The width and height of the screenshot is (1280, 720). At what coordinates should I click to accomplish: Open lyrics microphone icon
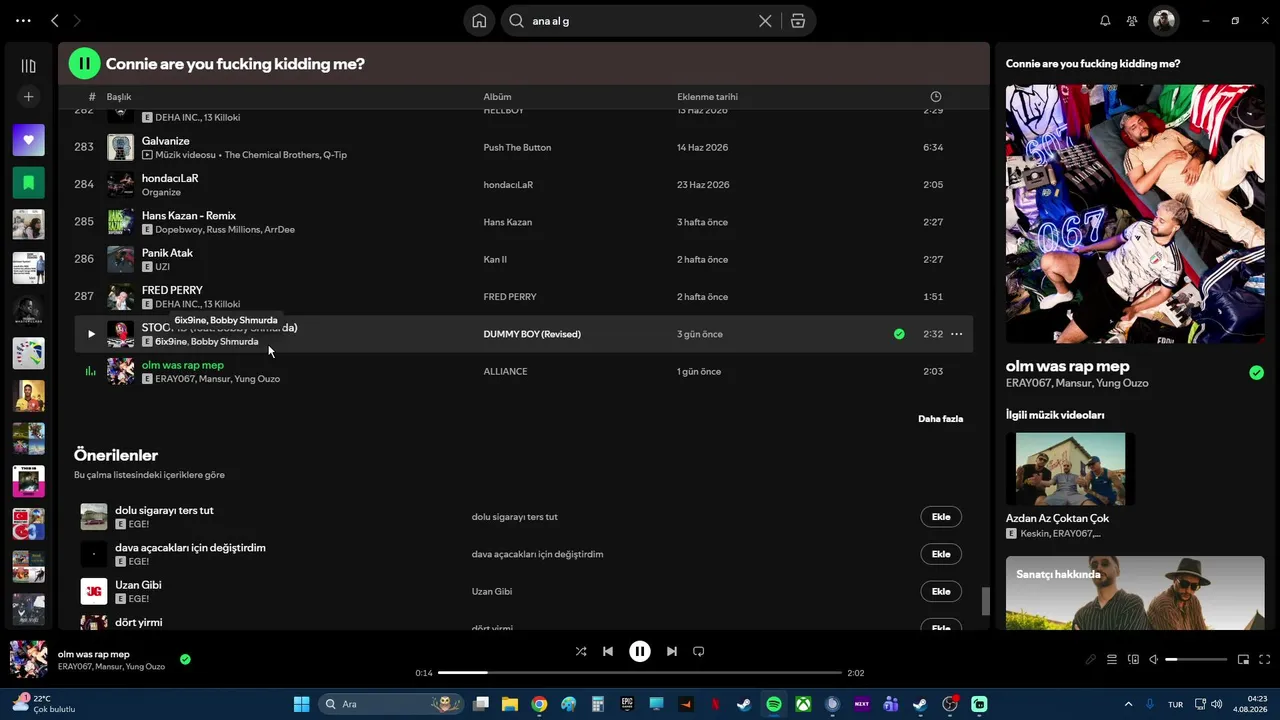tap(1091, 660)
